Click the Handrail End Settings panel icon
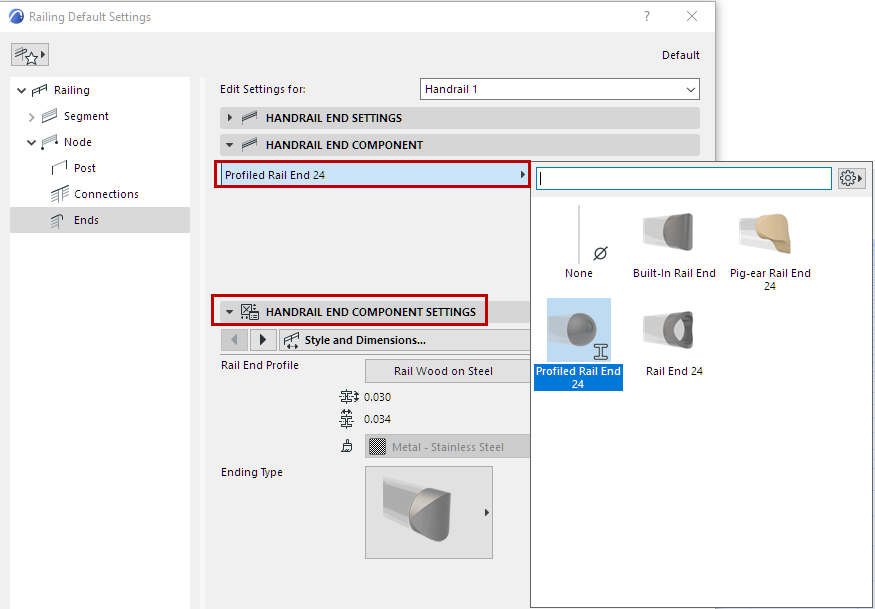Screen dimensions: 875x609 pyautogui.click(x=249, y=118)
